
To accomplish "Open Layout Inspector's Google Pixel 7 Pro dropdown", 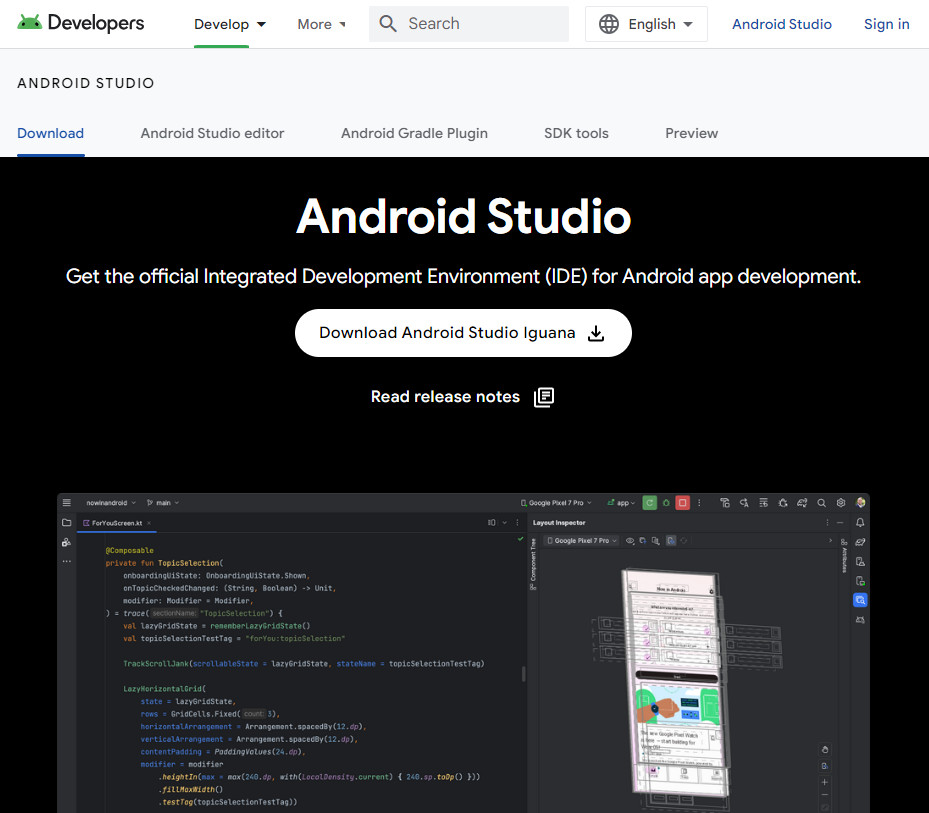I will coord(582,540).
